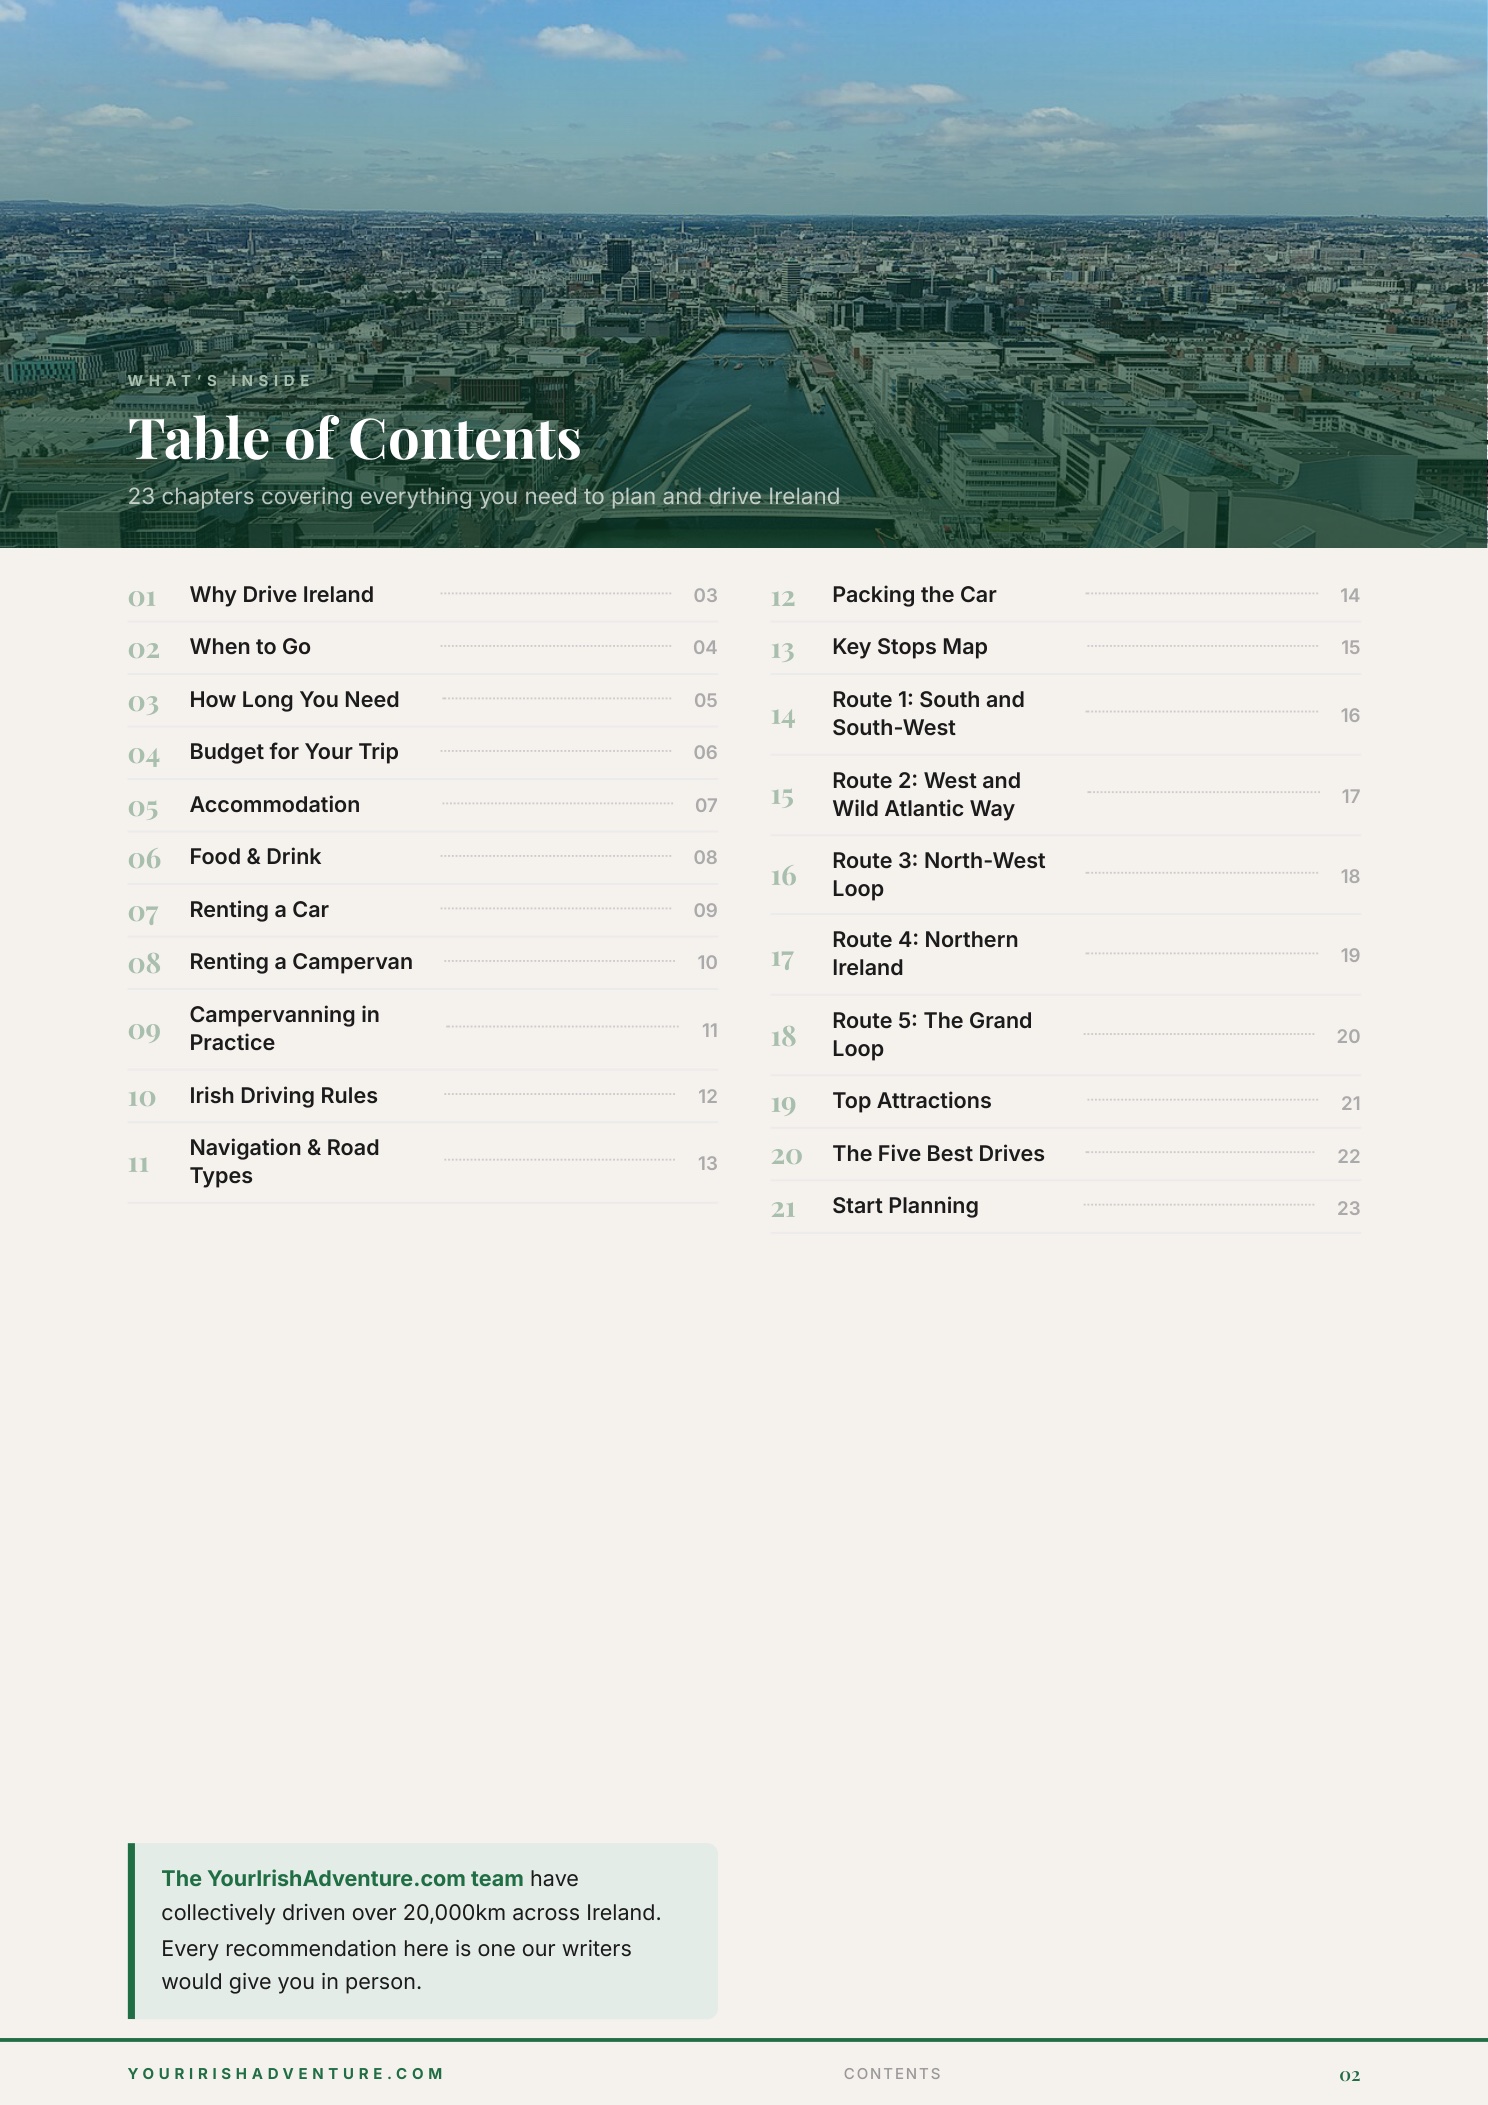Viewport: 1488px width, 2105px height.
Task: Go to 'Irish Driving Rules' chapter
Action: click(422, 1096)
